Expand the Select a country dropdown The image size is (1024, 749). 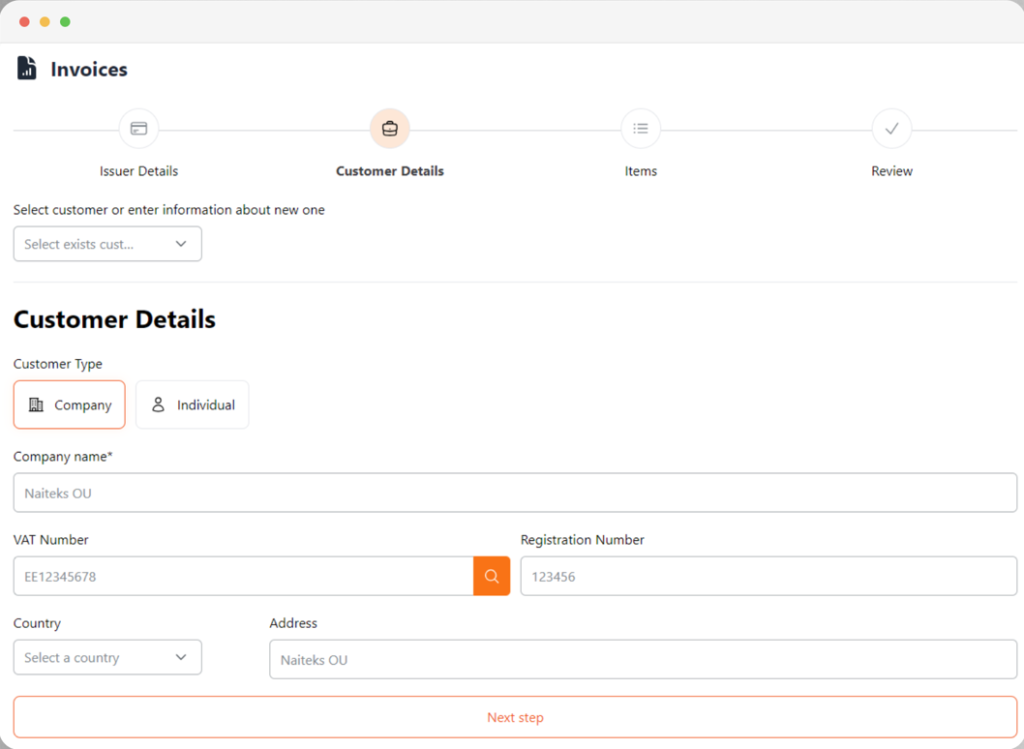107,658
